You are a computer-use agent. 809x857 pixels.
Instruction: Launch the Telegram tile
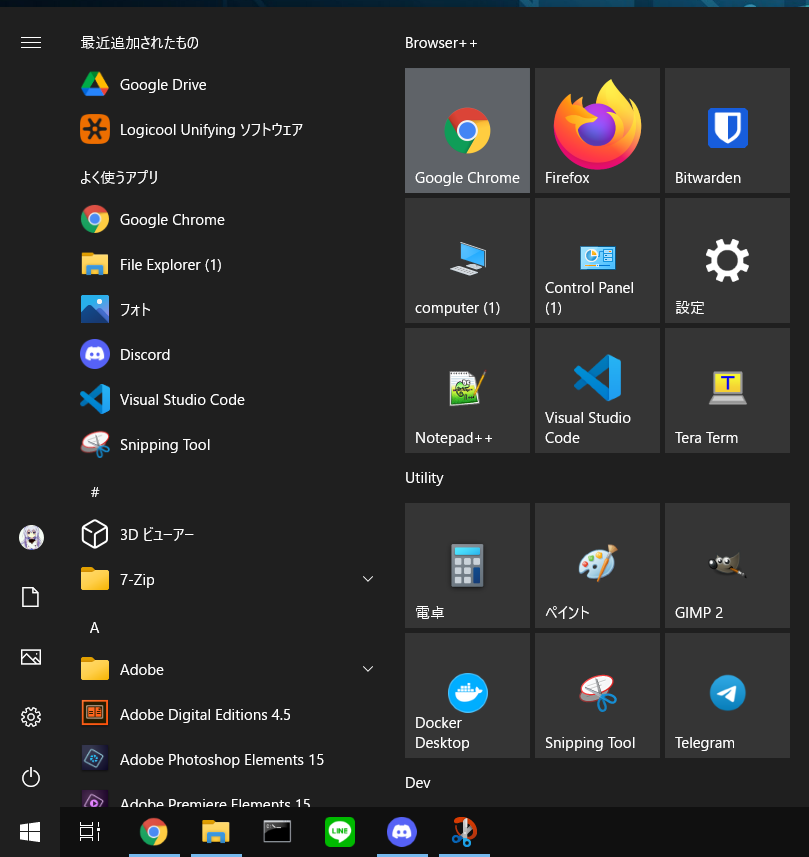(x=727, y=695)
